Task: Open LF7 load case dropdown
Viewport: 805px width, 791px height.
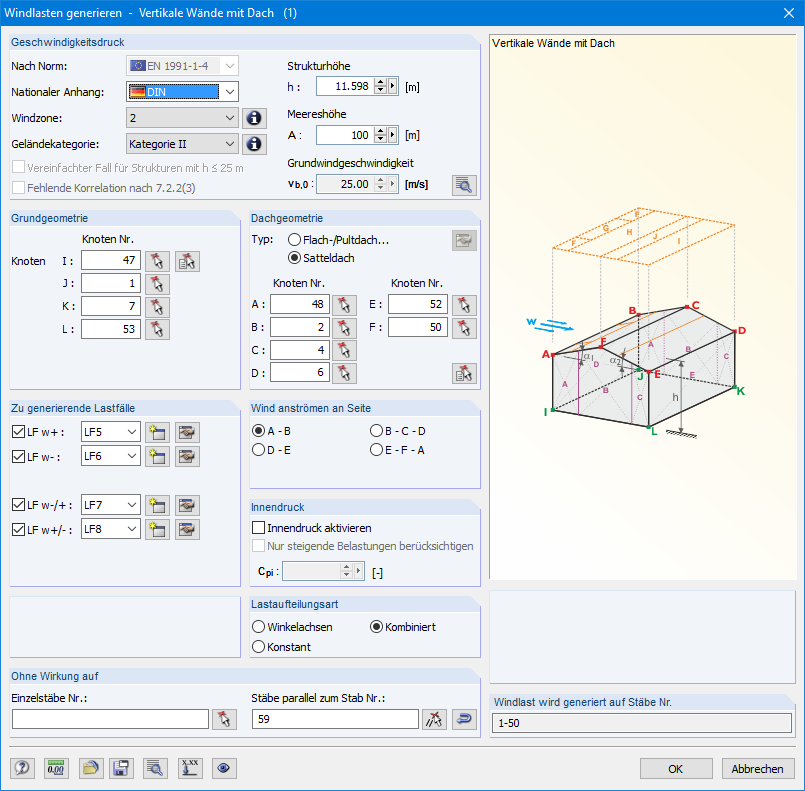Action: (x=132, y=505)
